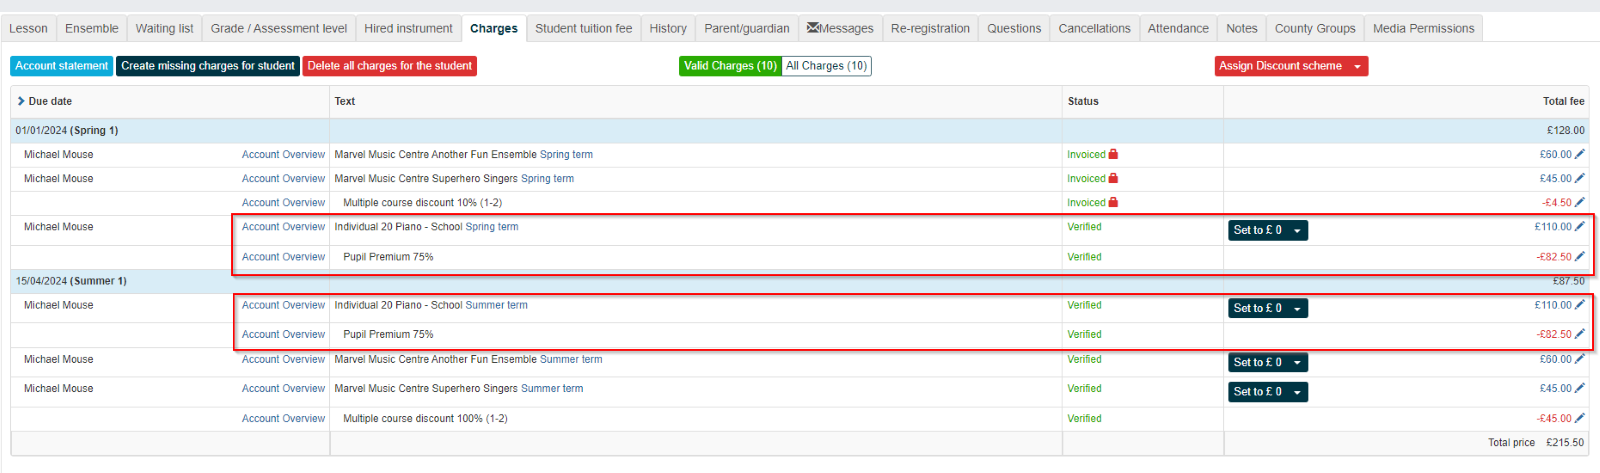Edit the £60.00 Spring term ensemble fee pencil
The image size is (1600, 473).
click(x=1580, y=155)
